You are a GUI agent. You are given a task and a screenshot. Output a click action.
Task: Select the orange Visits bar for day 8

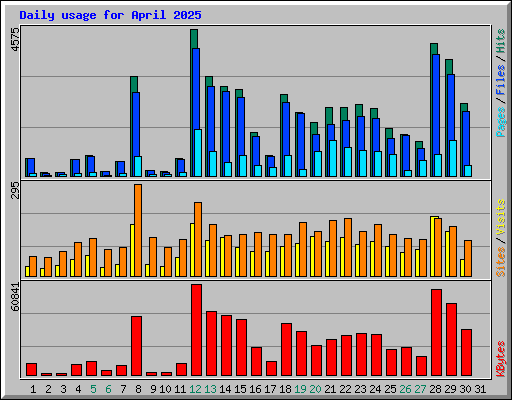tap(138, 230)
